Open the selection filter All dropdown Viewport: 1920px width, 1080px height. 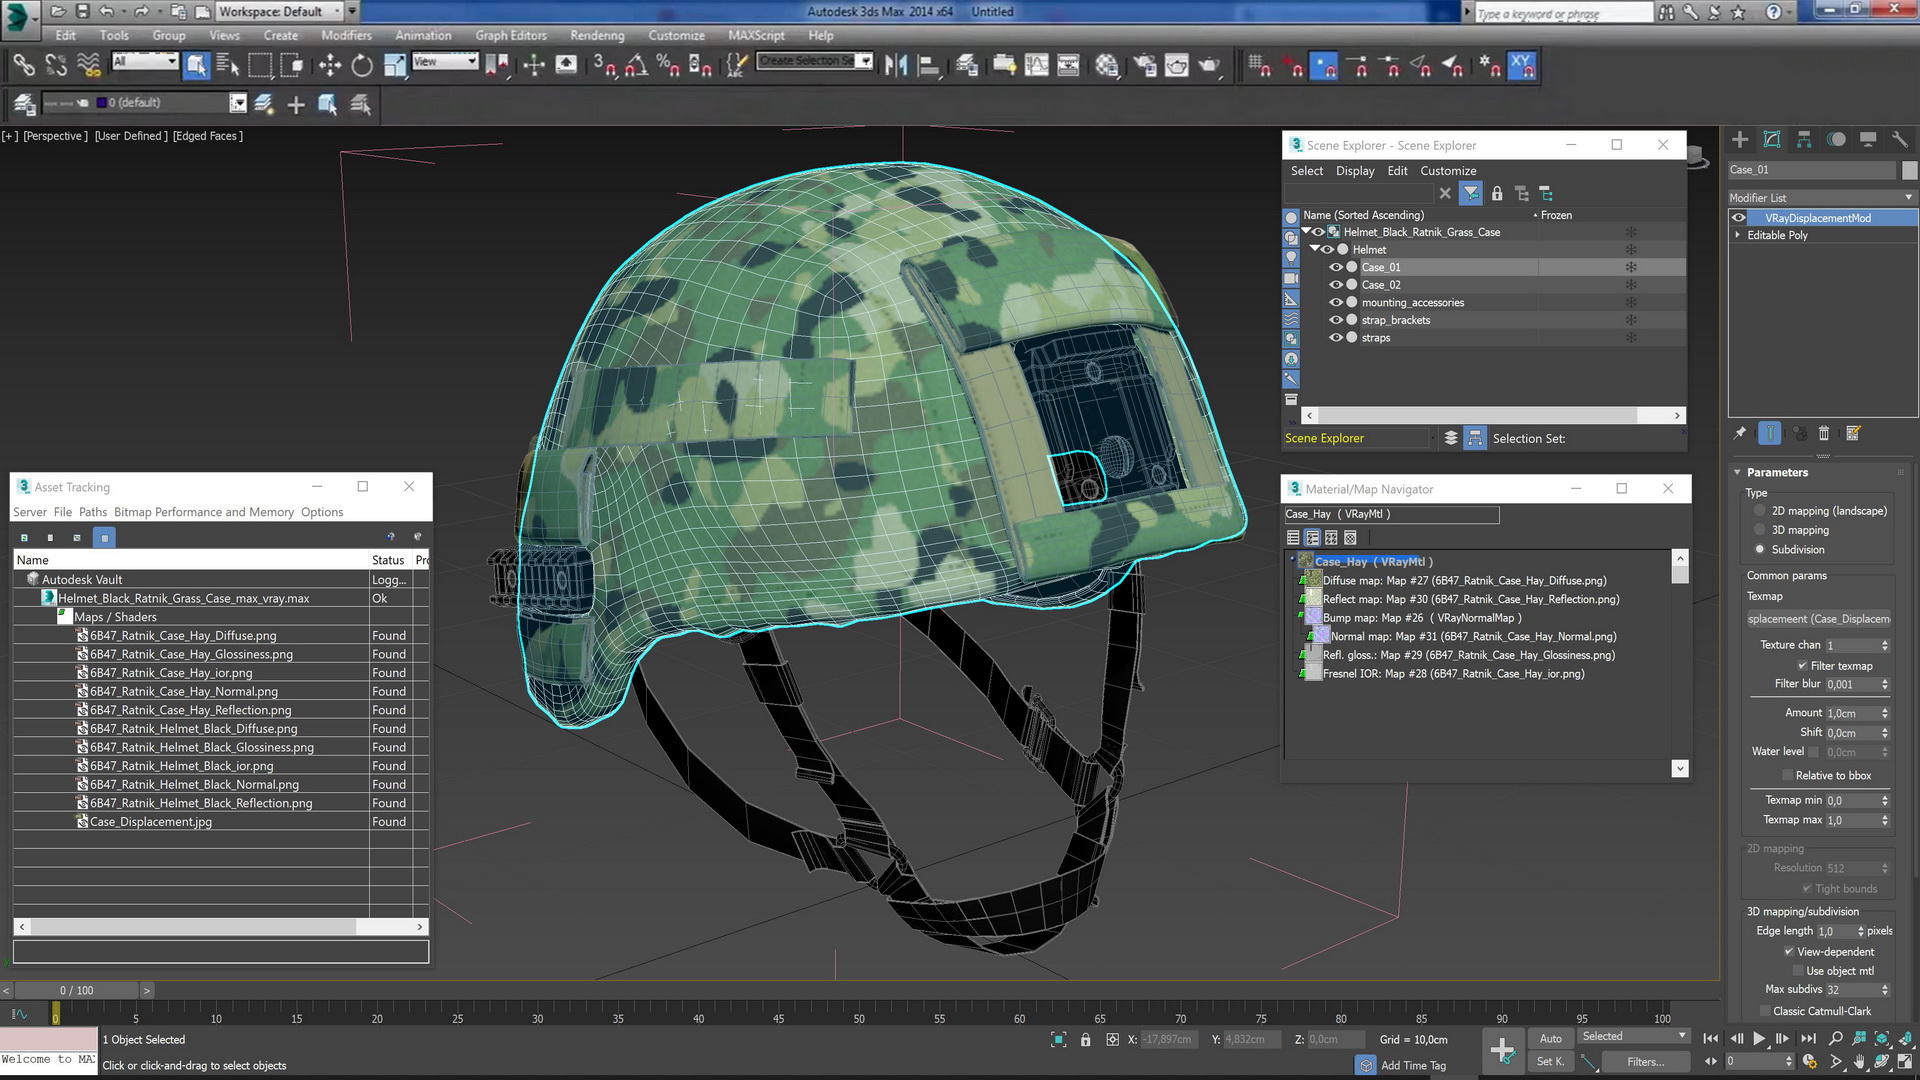coord(145,62)
